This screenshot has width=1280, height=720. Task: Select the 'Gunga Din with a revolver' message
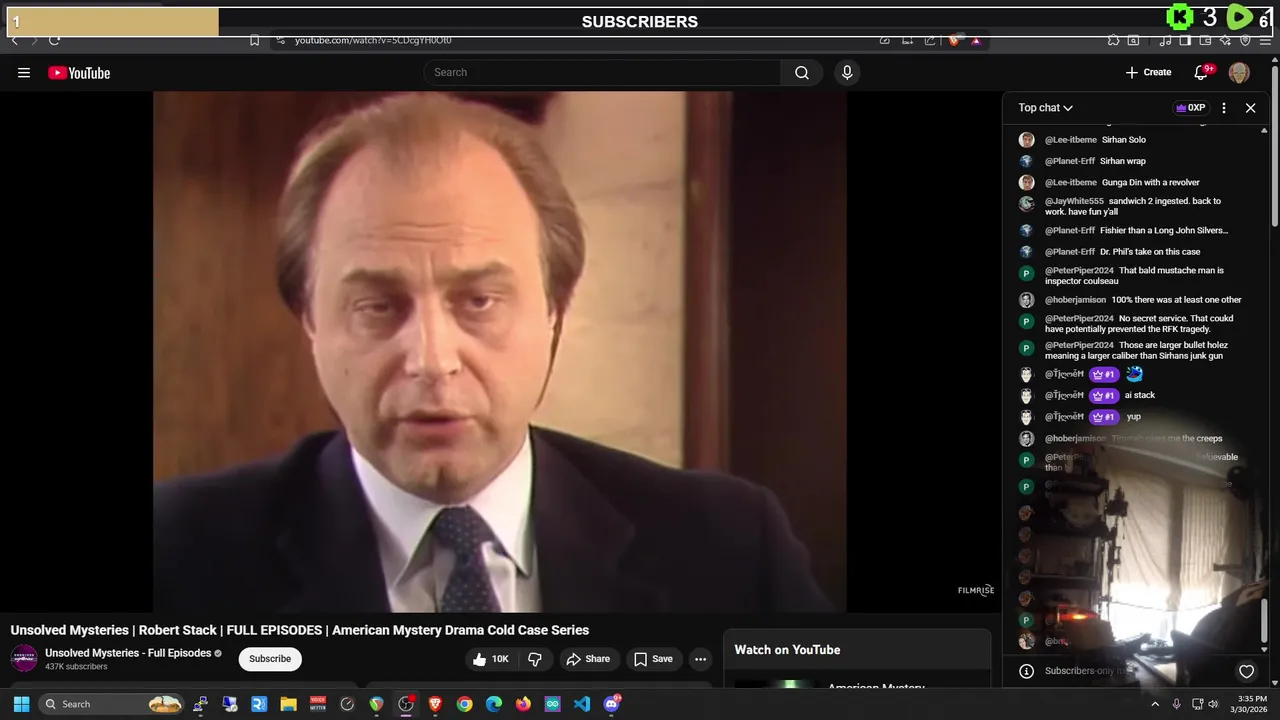click(x=1150, y=183)
